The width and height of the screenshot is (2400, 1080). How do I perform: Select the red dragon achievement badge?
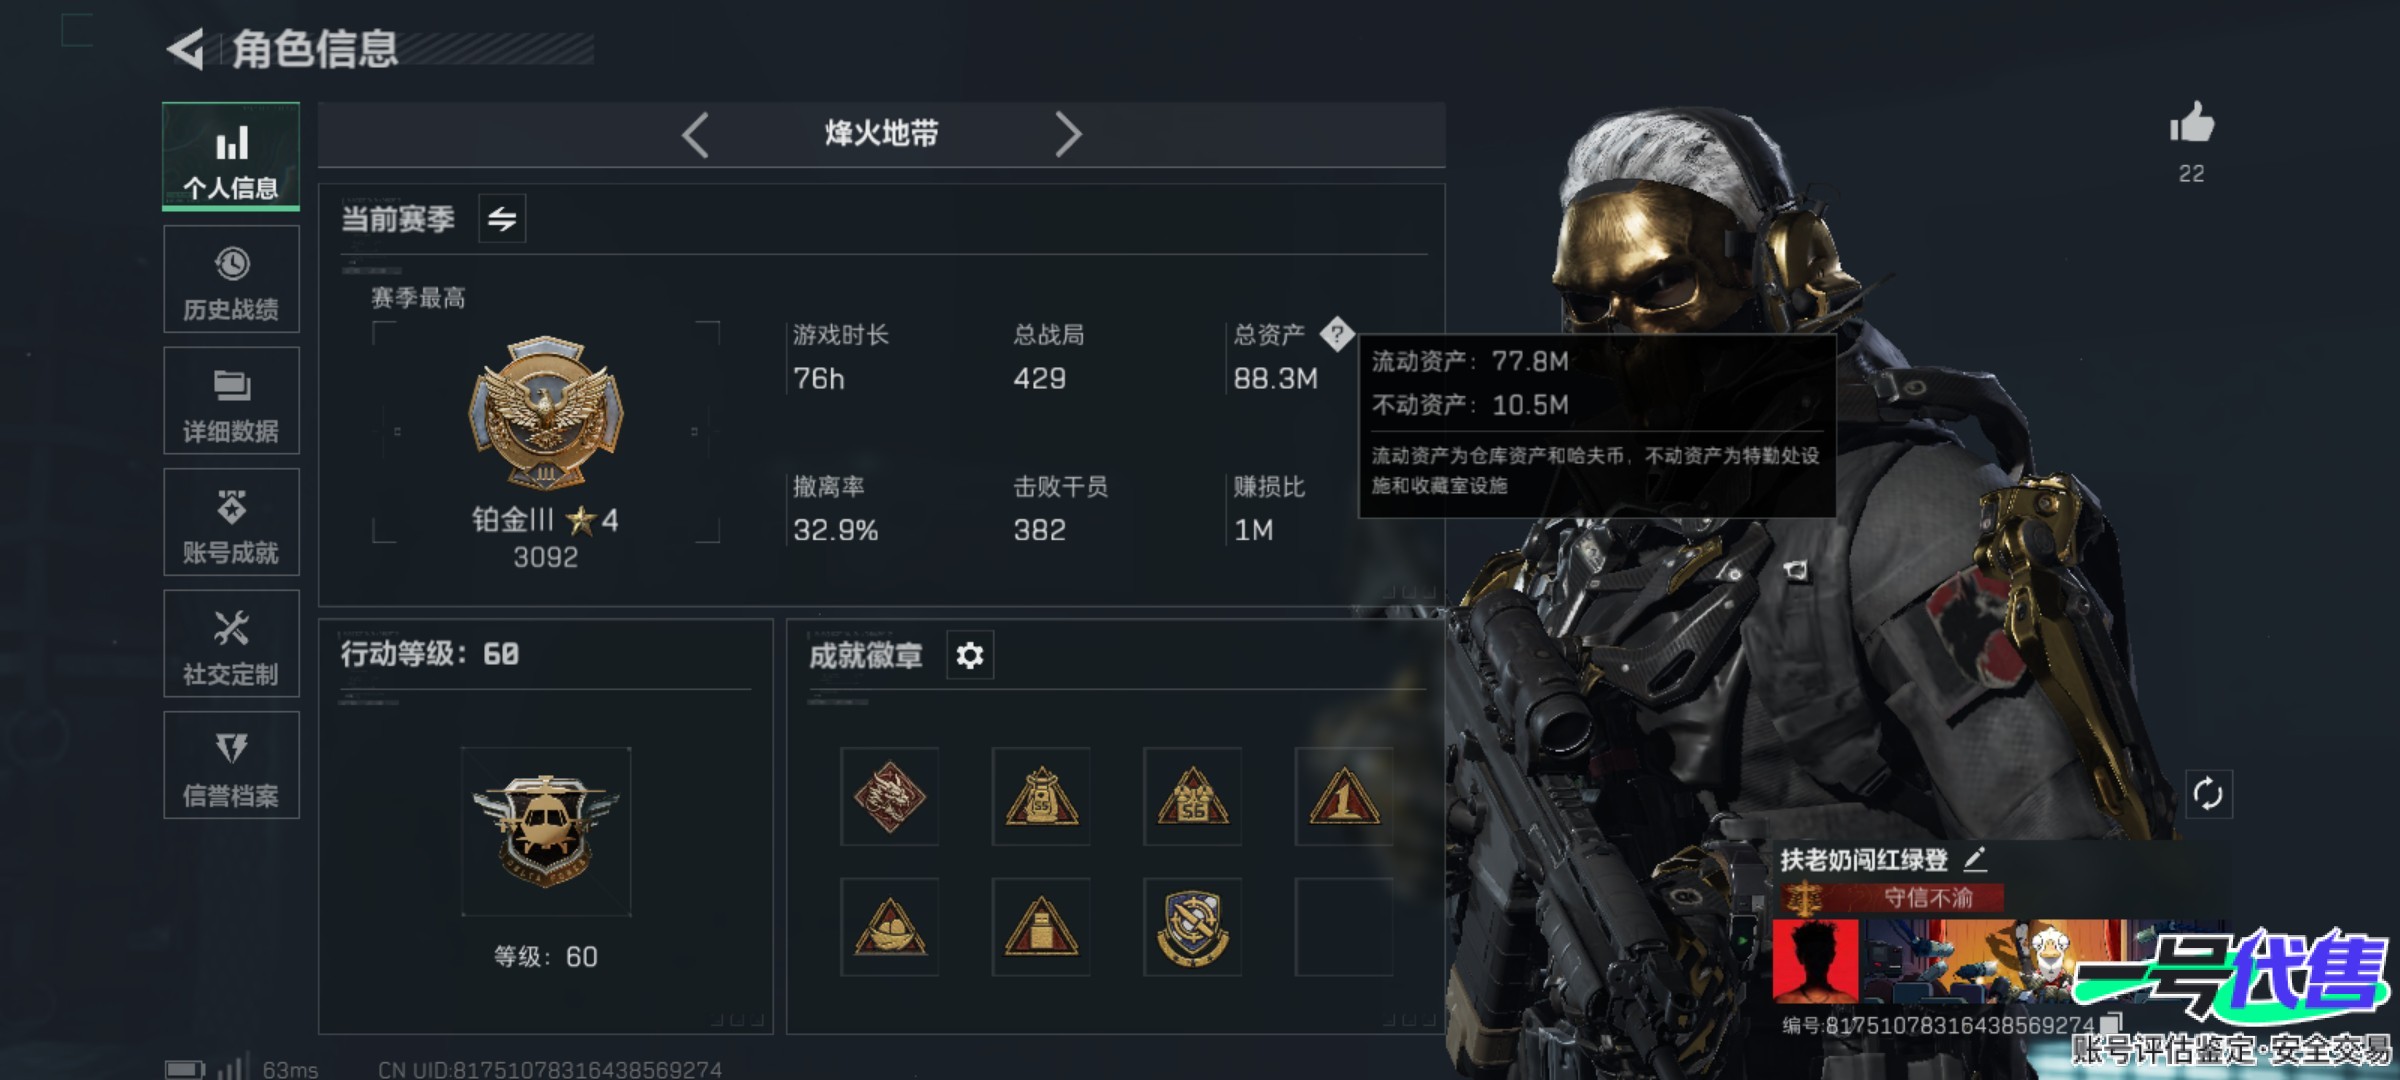pos(889,796)
